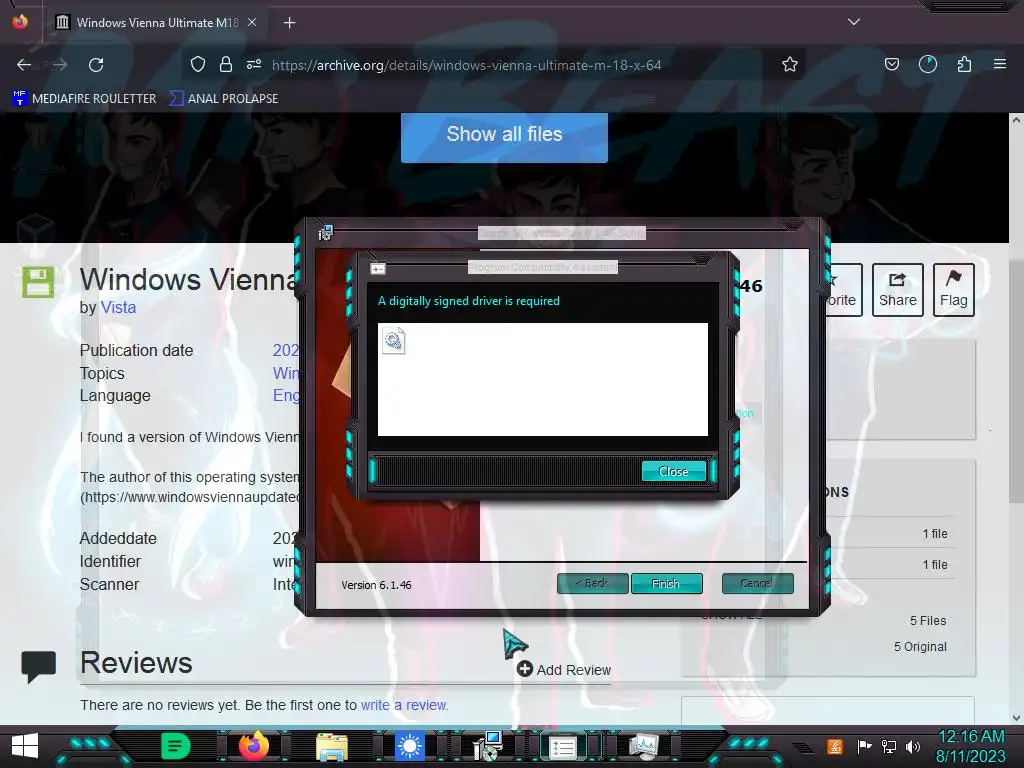Click the setup installer taskbar icon
The width and height of the screenshot is (1024, 768).
tap(488, 746)
